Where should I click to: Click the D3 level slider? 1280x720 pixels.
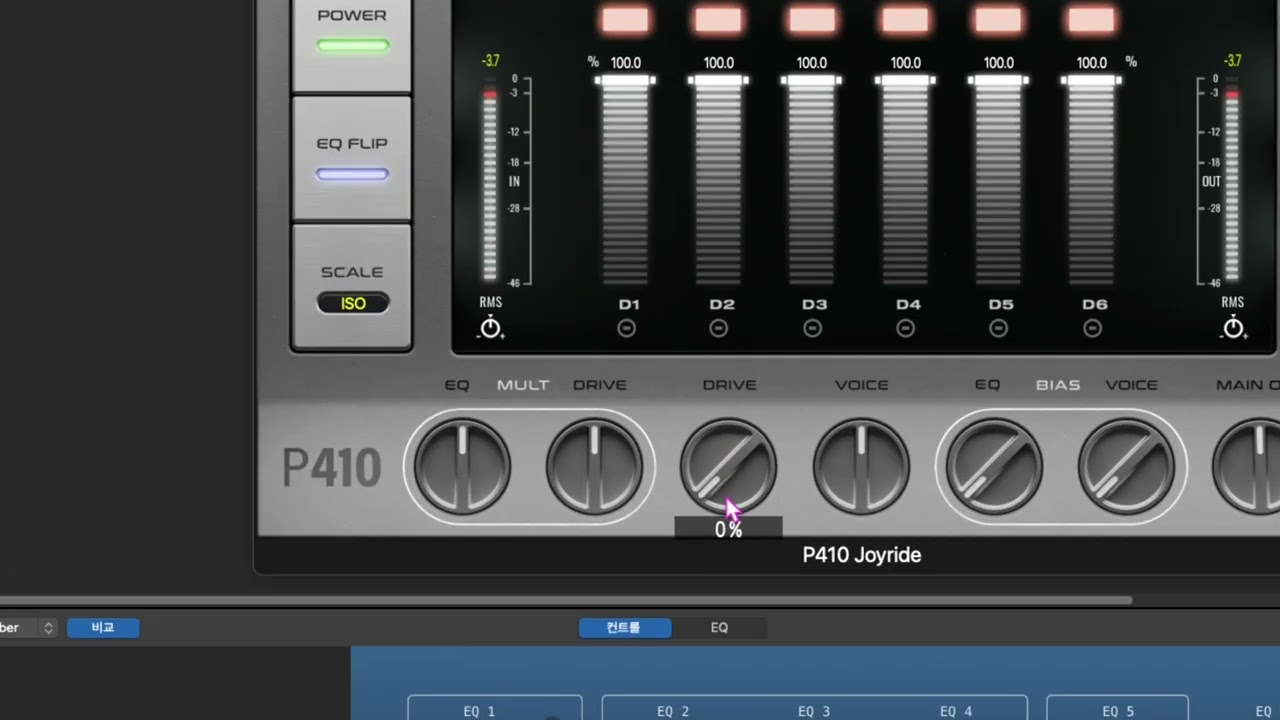pos(812,181)
